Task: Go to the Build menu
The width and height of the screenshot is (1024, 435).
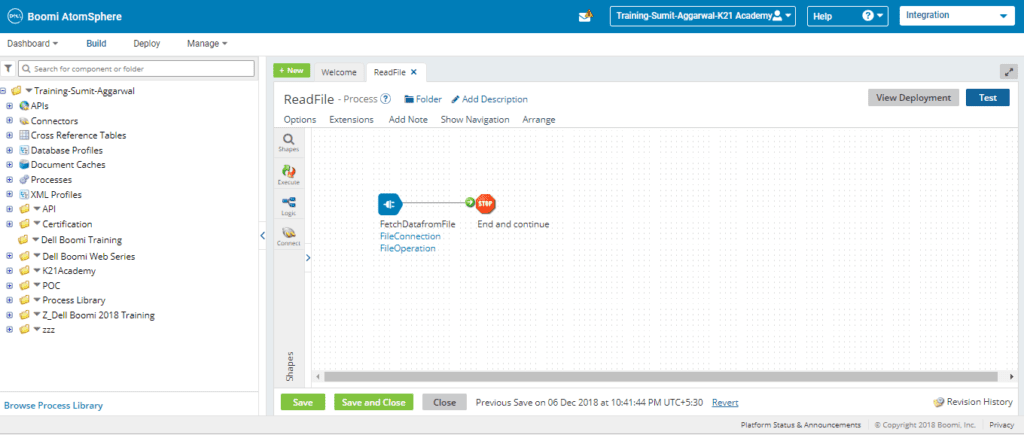Action: (96, 44)
